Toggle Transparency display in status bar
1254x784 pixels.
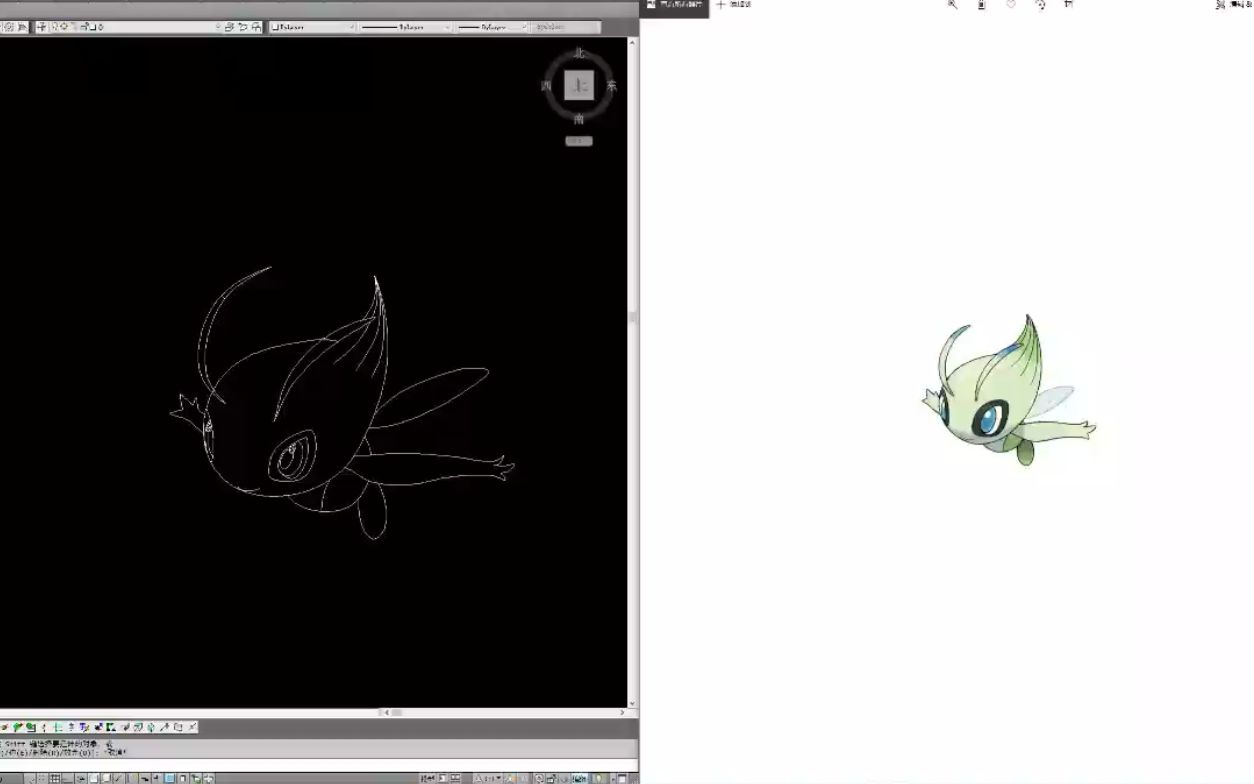tap(169, 778)
